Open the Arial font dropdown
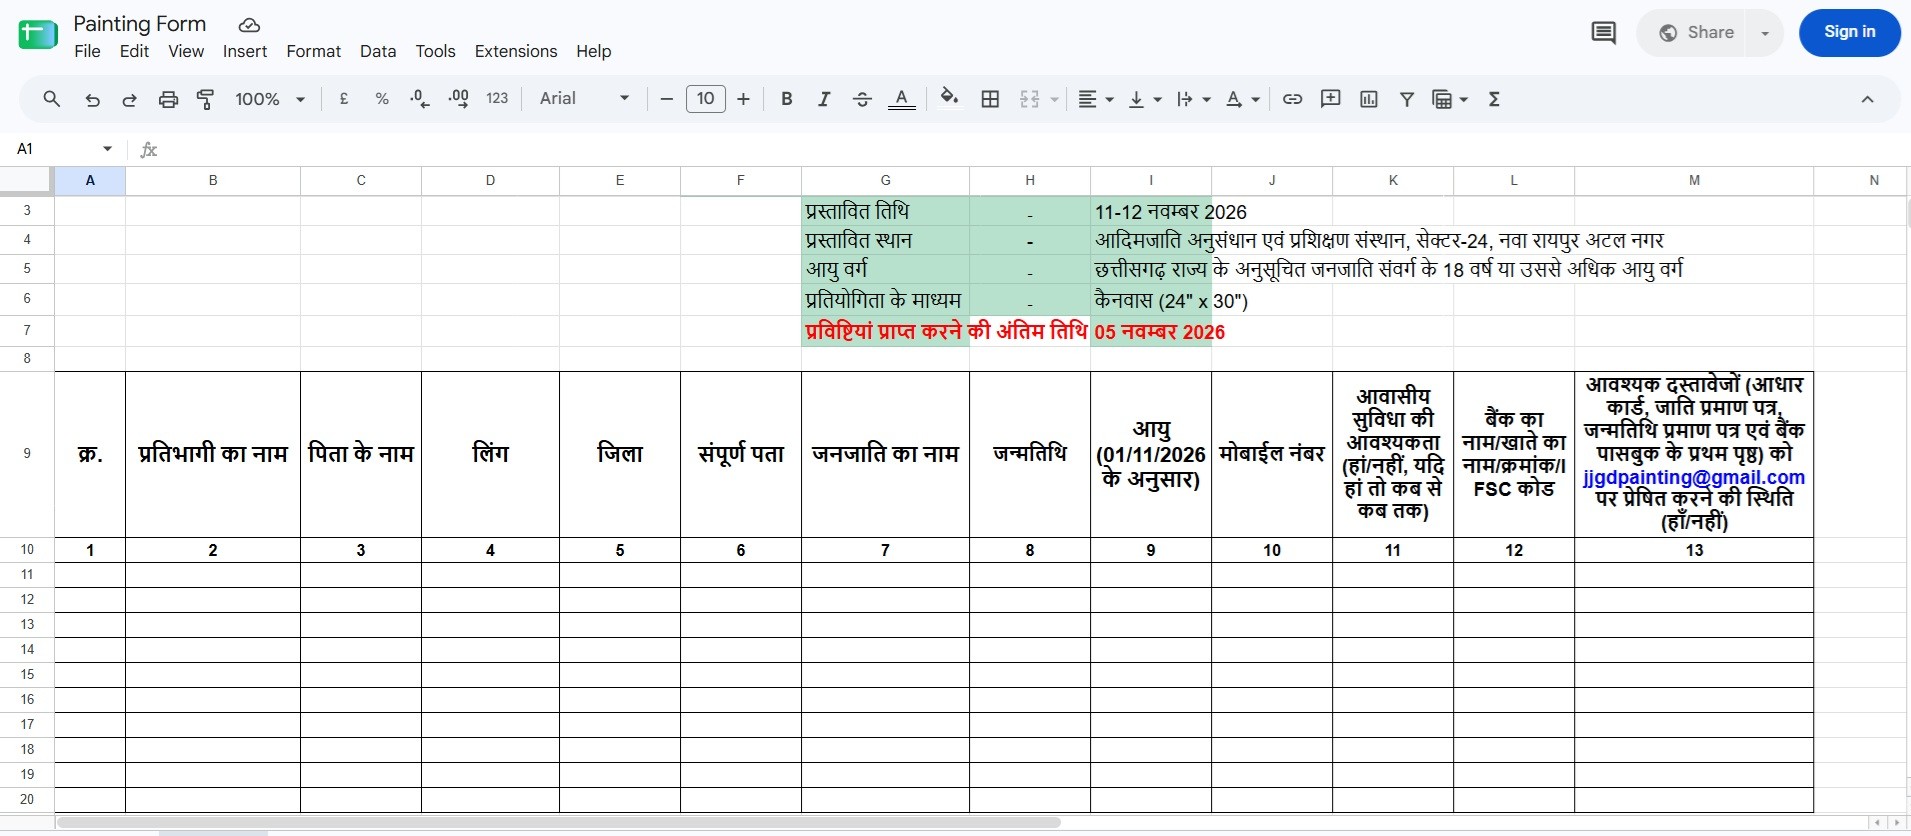The width and height of the screenshot is (1911, 836). (x=585, y=98)
